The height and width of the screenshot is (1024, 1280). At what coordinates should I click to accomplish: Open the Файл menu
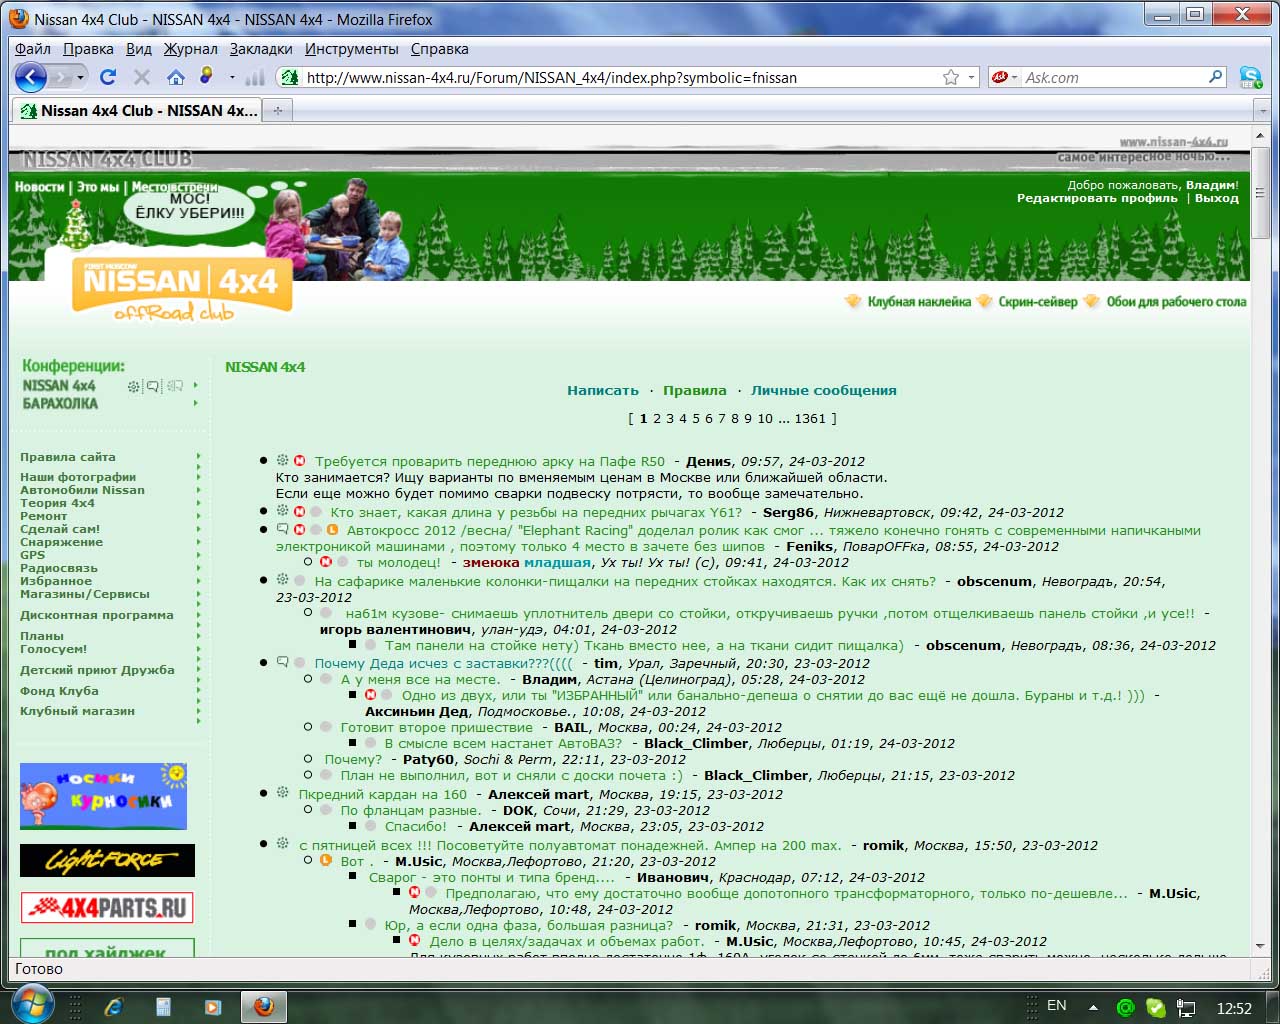[x=33, y=48]
